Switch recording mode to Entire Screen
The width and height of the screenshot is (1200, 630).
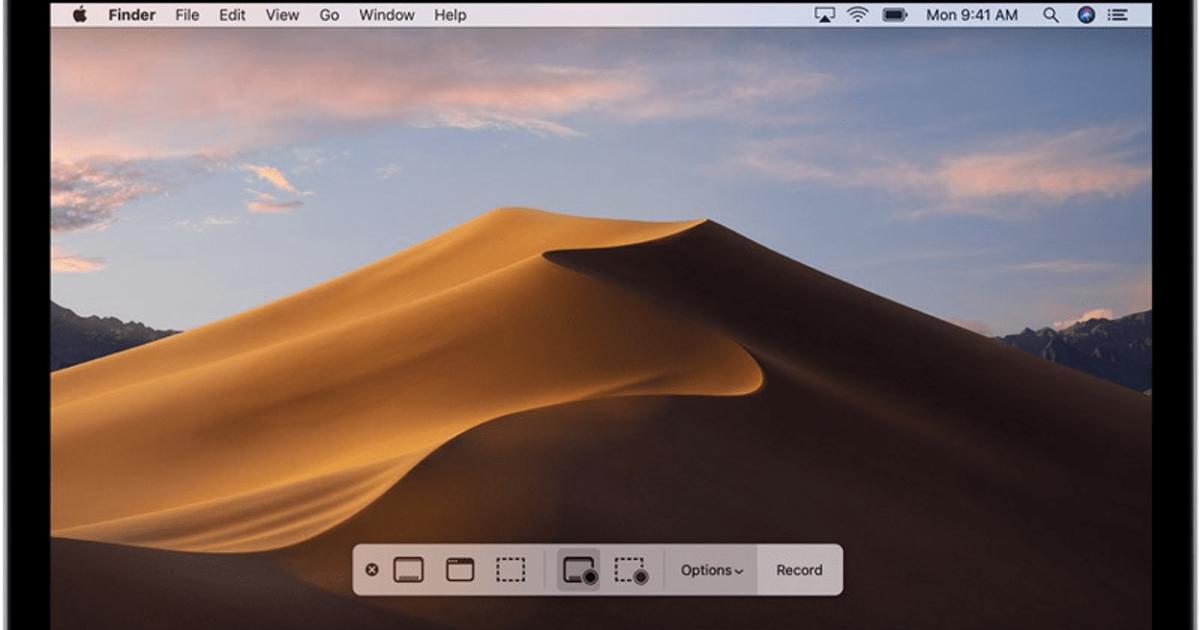(578, 570)
